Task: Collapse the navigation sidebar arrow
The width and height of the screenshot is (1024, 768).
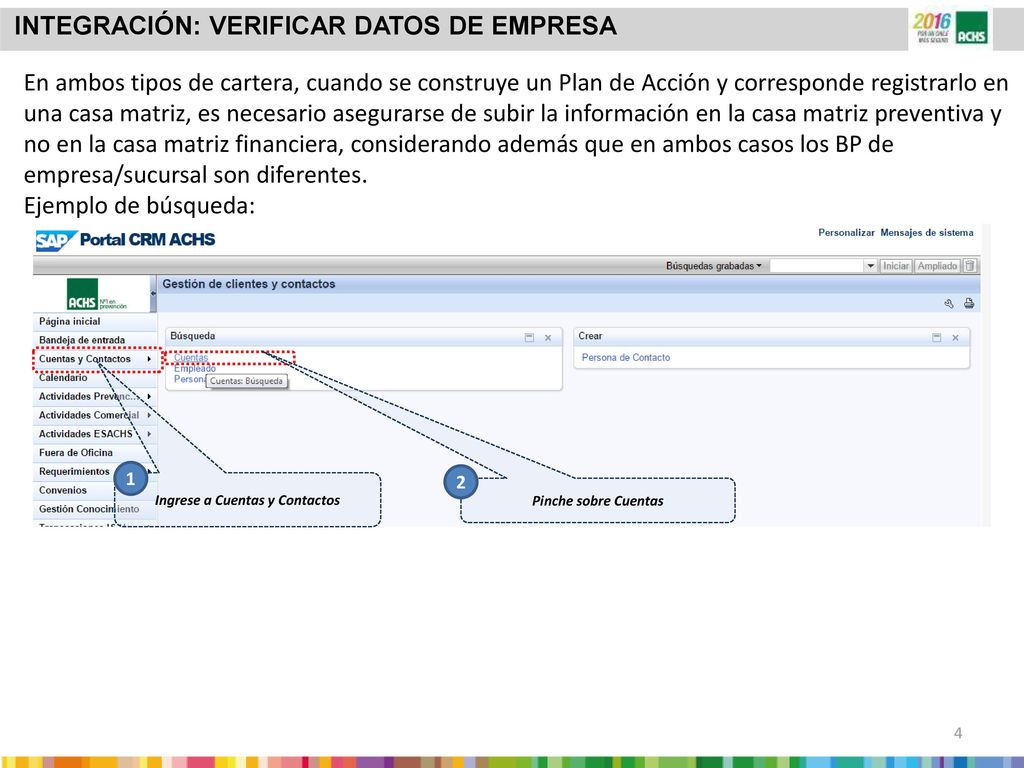Action: pyautogui.click(x=153, y=294)
